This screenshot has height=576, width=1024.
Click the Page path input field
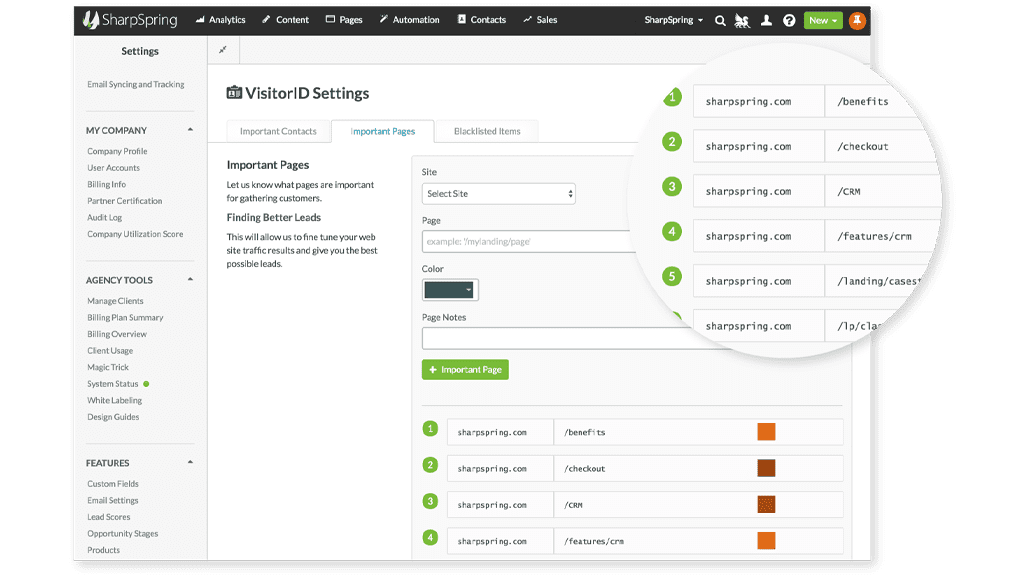pyautogui.click(x=529, y=242)
